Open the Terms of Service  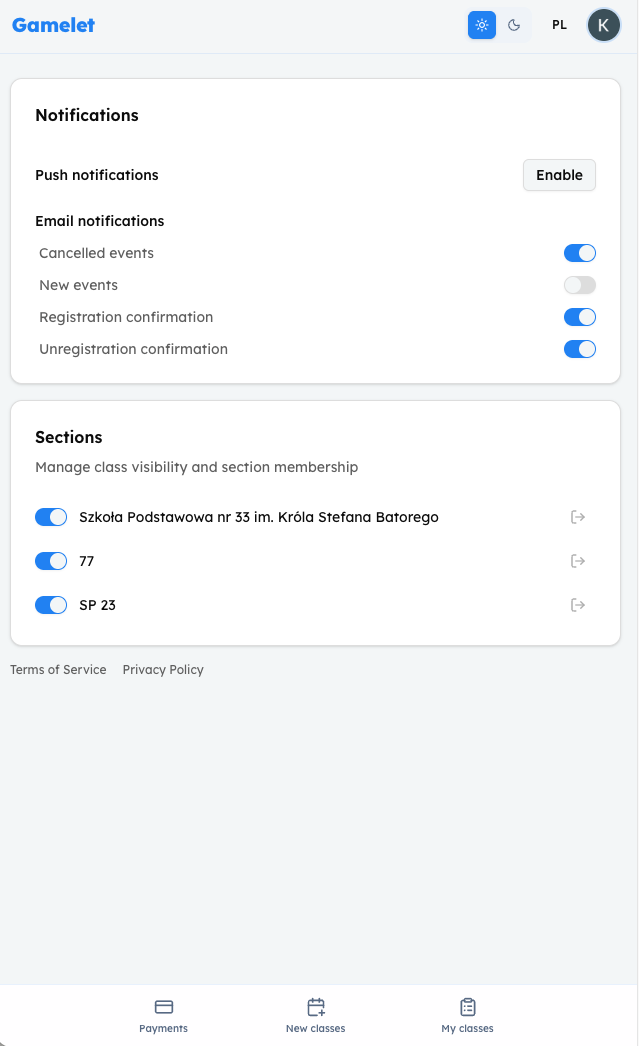58,669
